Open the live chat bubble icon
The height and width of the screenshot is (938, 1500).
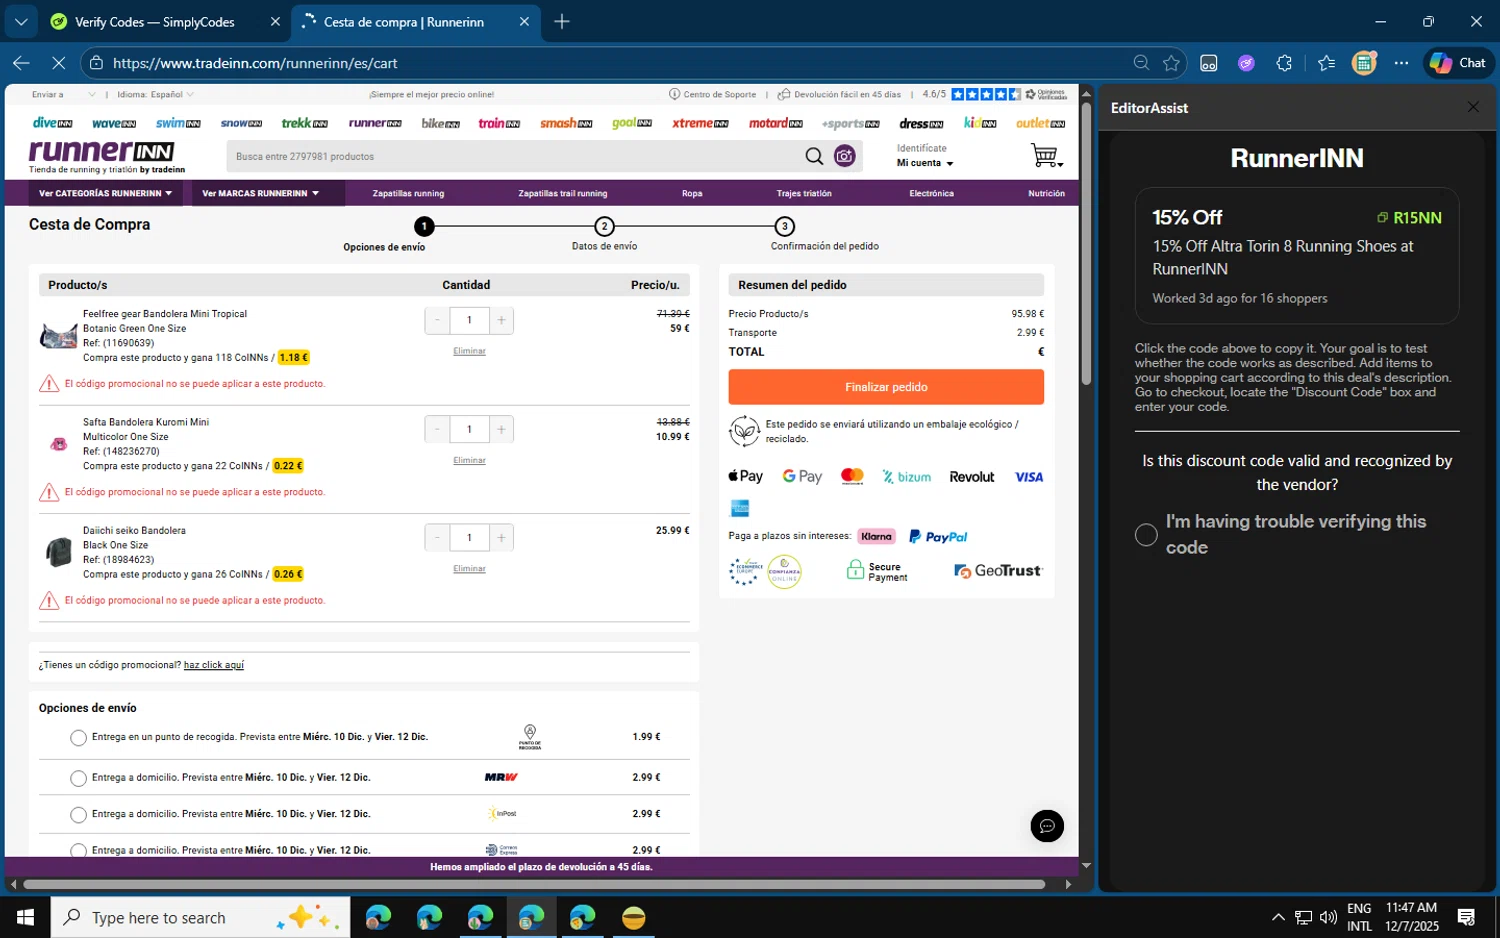pyautogui.click(x=1047, y=826)
